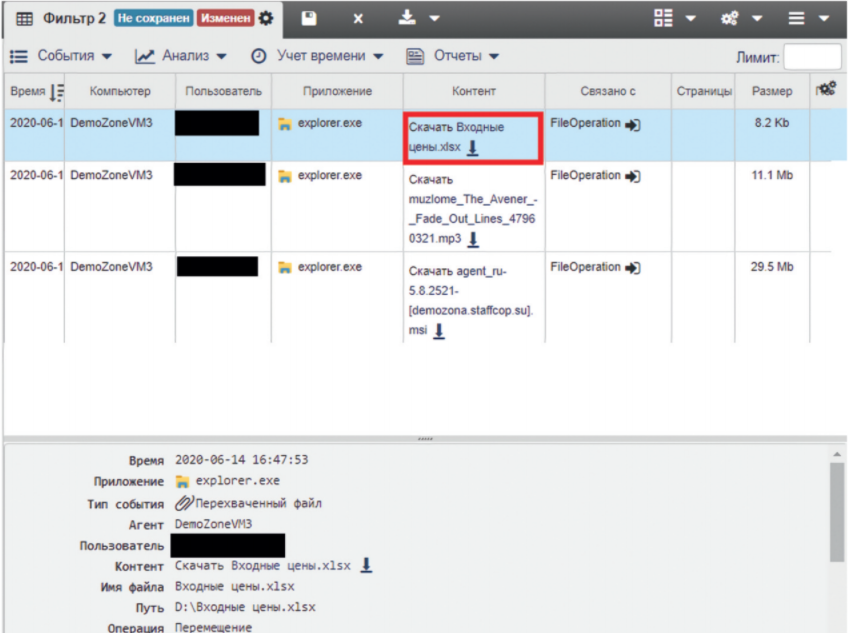Click the Лимит input field
Image resolution: width=848 pixels, height=633 pixels.
tap(812, 57)
